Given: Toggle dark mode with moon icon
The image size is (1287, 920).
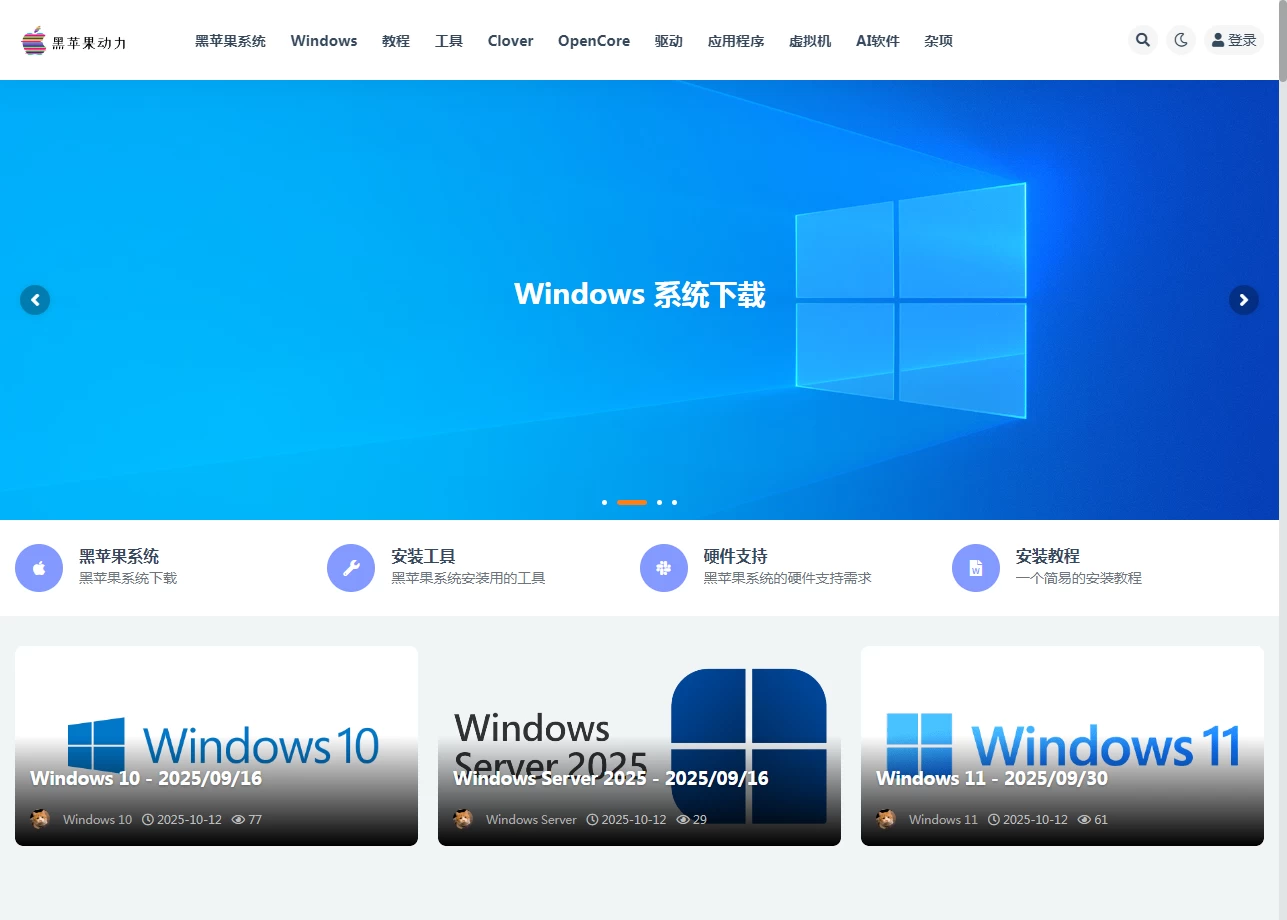Looking at the screenshot, I should (1181, 40).
